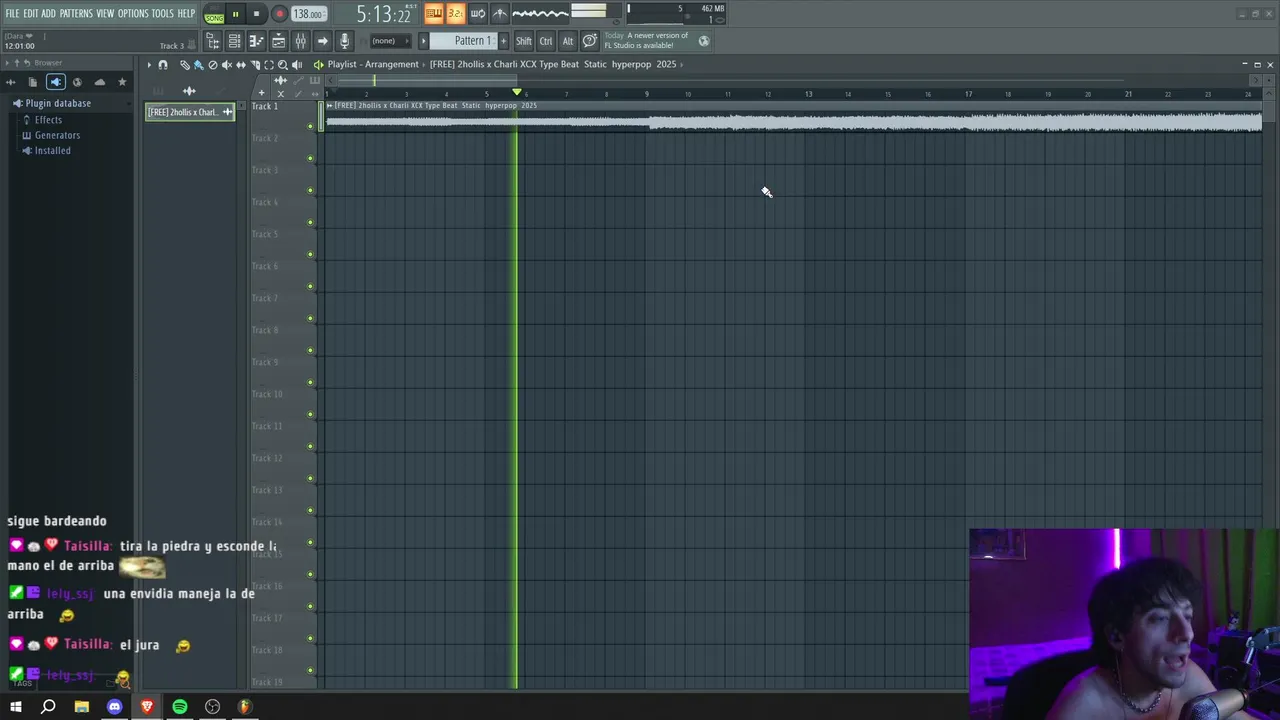The height and width of the screenshot is (720, 1280).
Task: Click the globe icon next to the news panel
Action: (704, 41)
